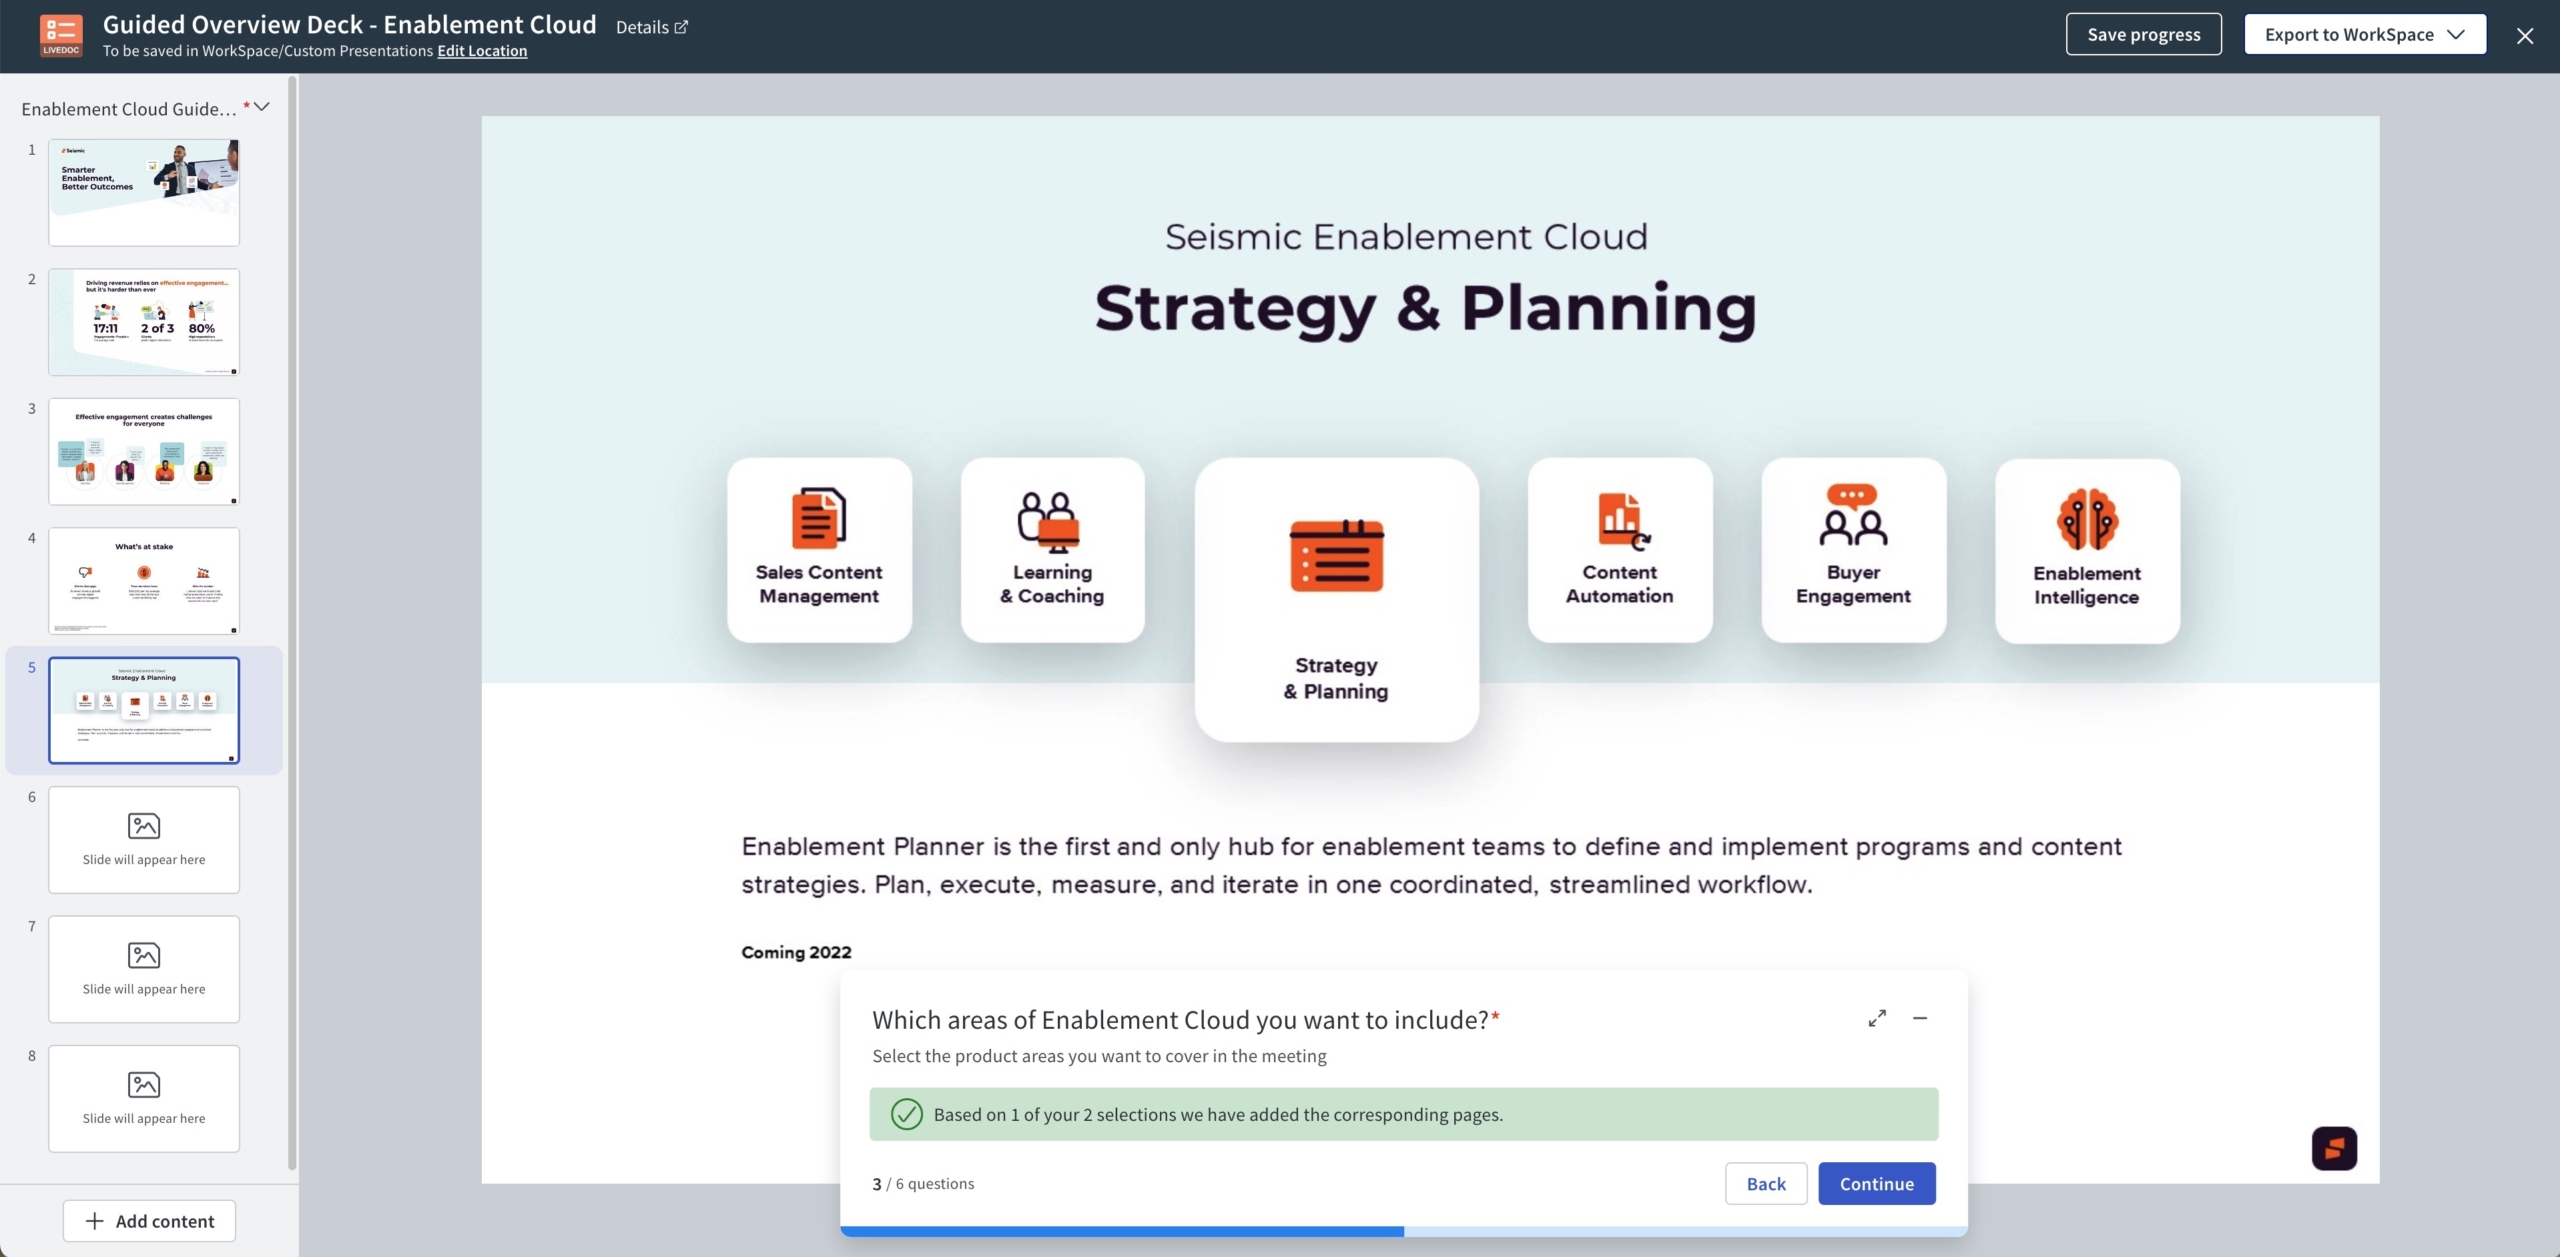This screenshot has height=1257, width=2560.
Task: Click Buyer Engagement chat people icon
Action: [x=1853, y=515]
